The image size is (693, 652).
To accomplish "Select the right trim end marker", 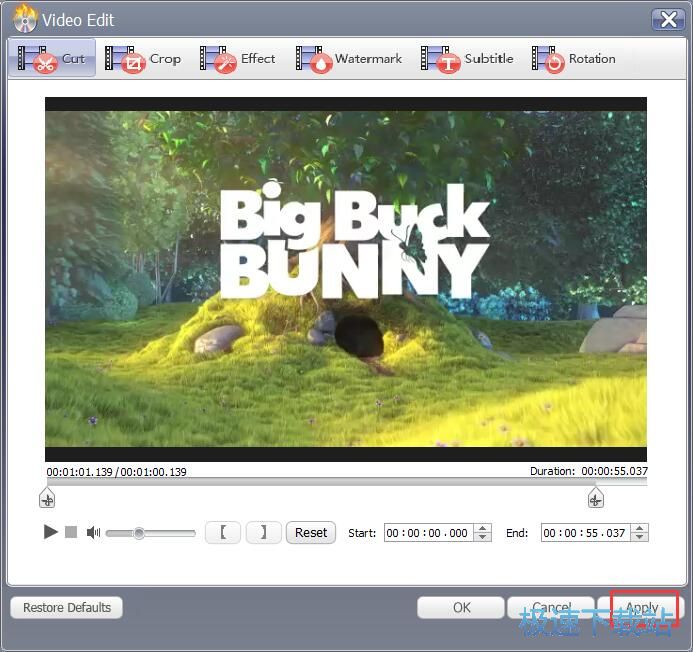I will 596,498.
